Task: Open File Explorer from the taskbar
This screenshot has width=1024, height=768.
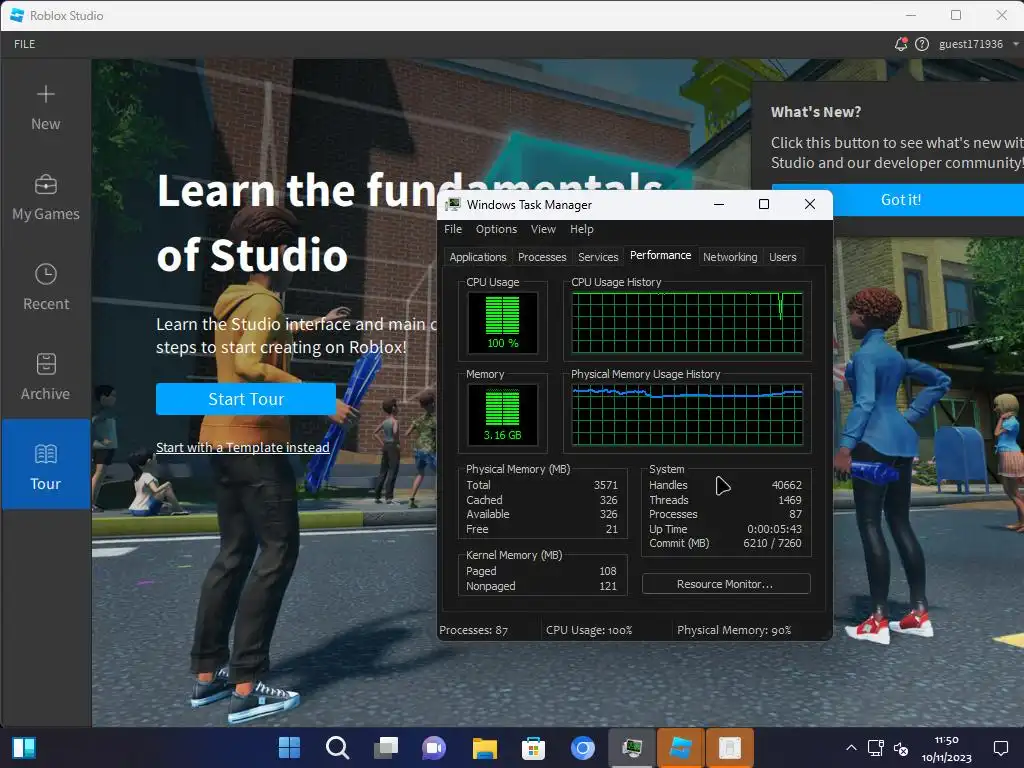Action: (x=485, y=747)
